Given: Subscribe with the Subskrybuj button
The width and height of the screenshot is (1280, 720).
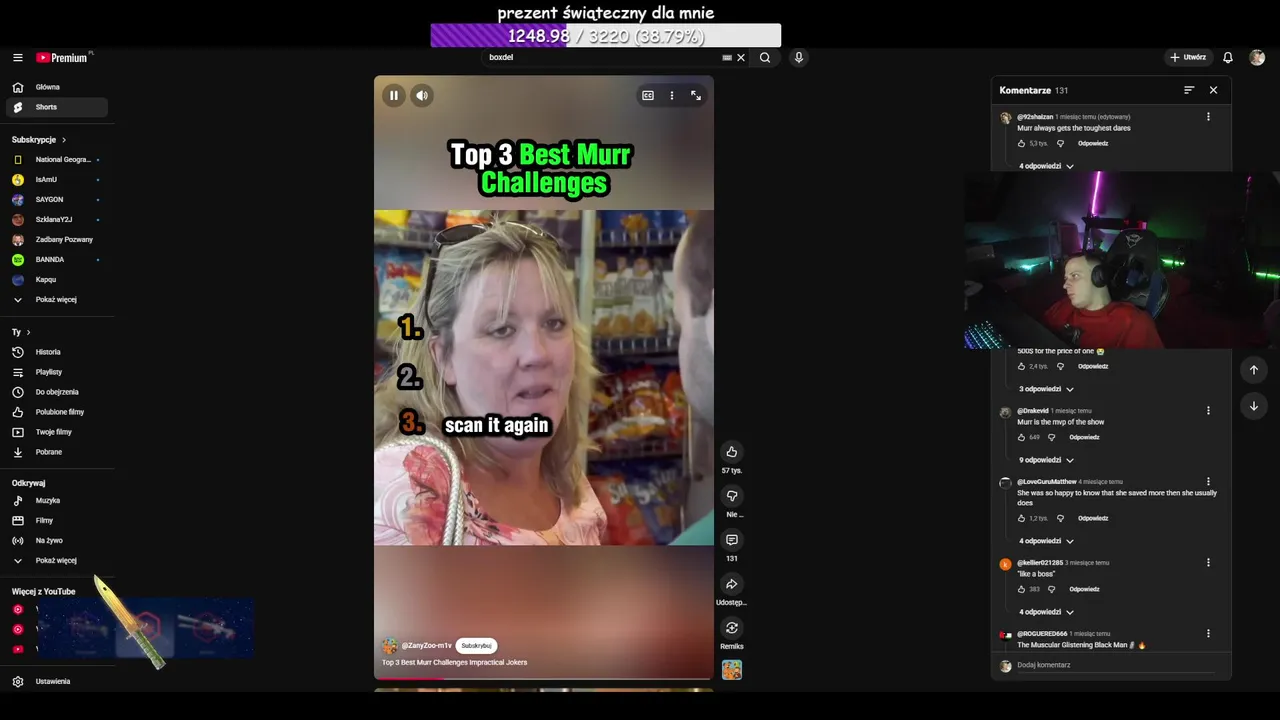Looking at the screenshot, I should [x=477, y=646].
